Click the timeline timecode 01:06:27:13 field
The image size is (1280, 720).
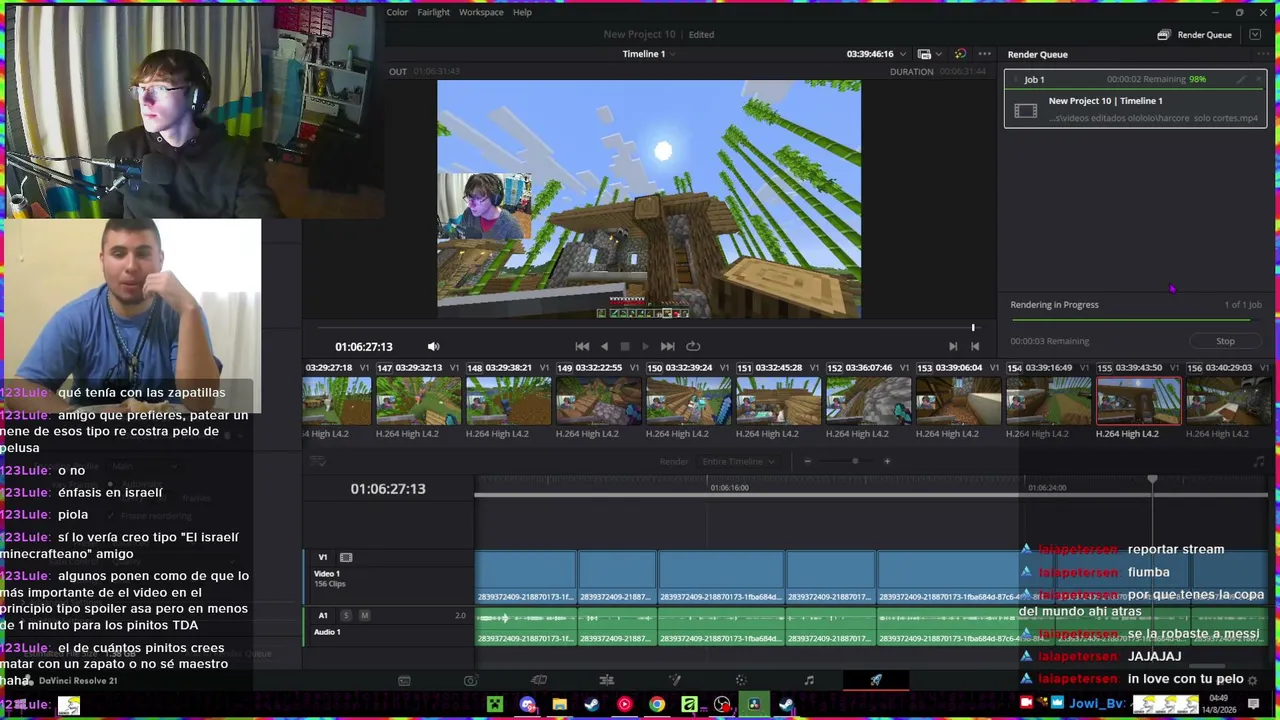pyautogui.click(x=388, y=489)
